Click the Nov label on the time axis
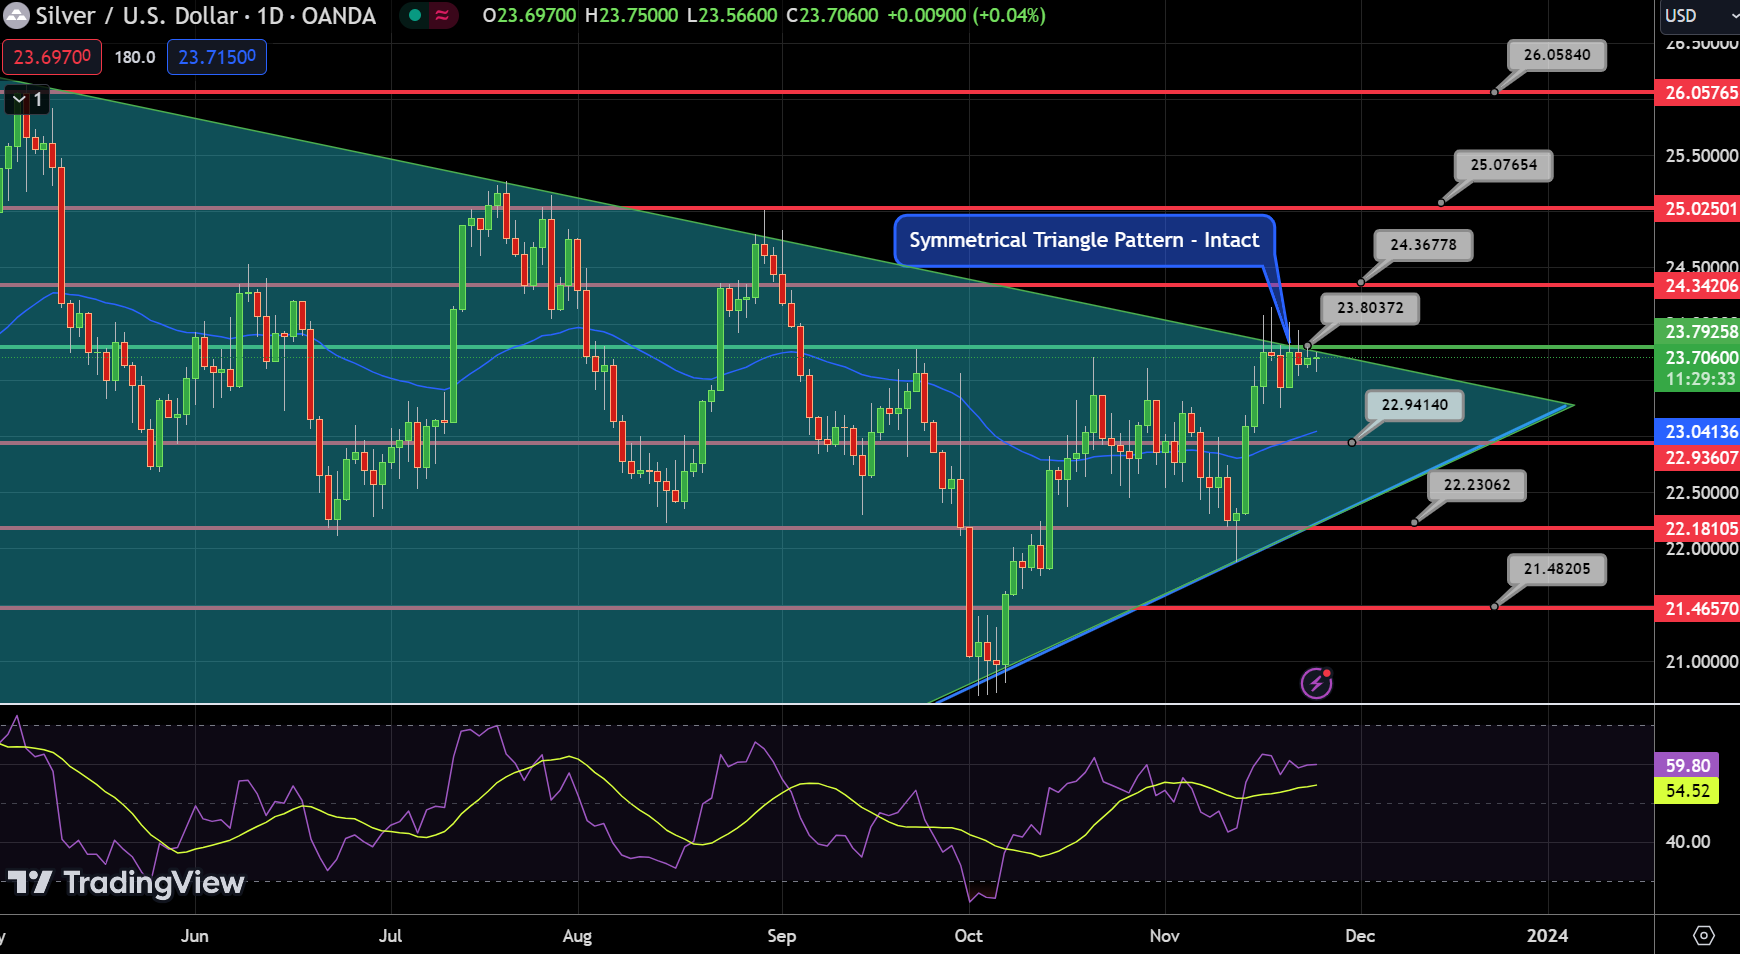The width and height of the screenshot is (1740, 954). click(x=1164, y=936)
